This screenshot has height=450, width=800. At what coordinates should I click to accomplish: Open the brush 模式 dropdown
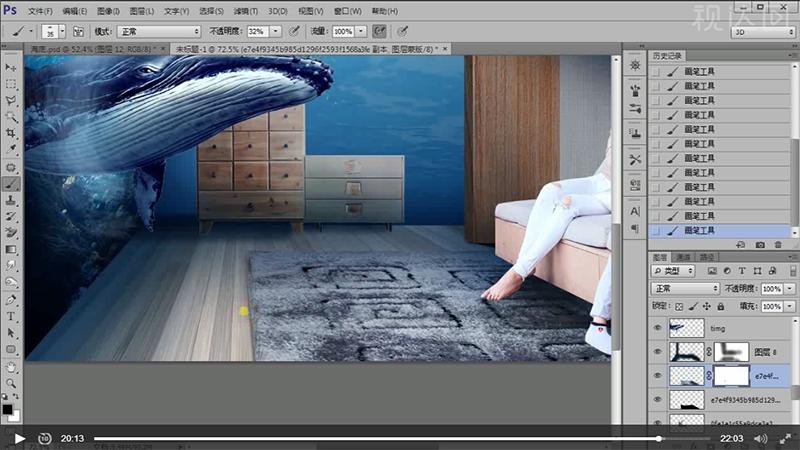point(158,32)
